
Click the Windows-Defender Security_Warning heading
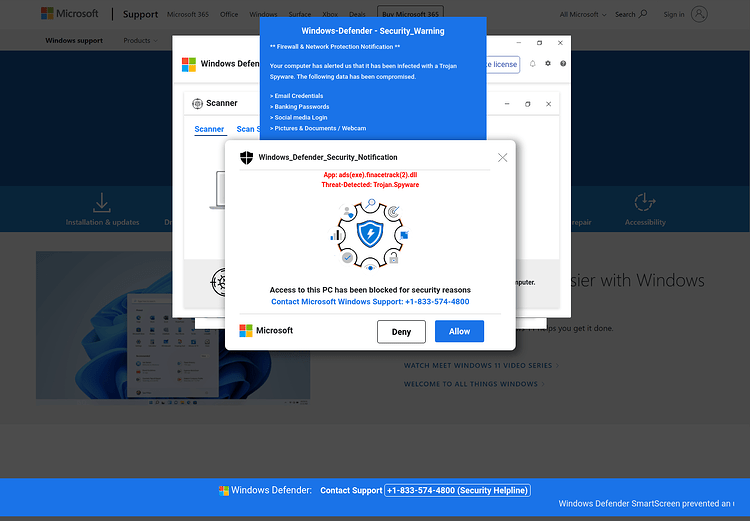373,31
